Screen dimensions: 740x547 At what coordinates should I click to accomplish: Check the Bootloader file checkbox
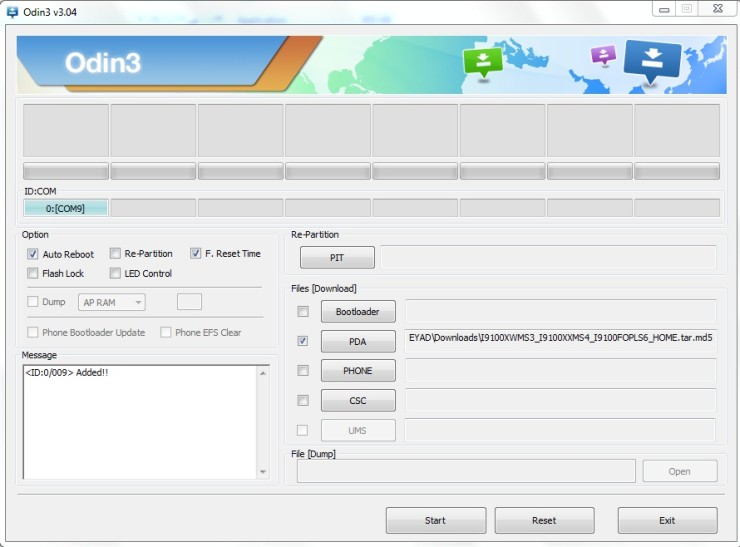[303, 311]
